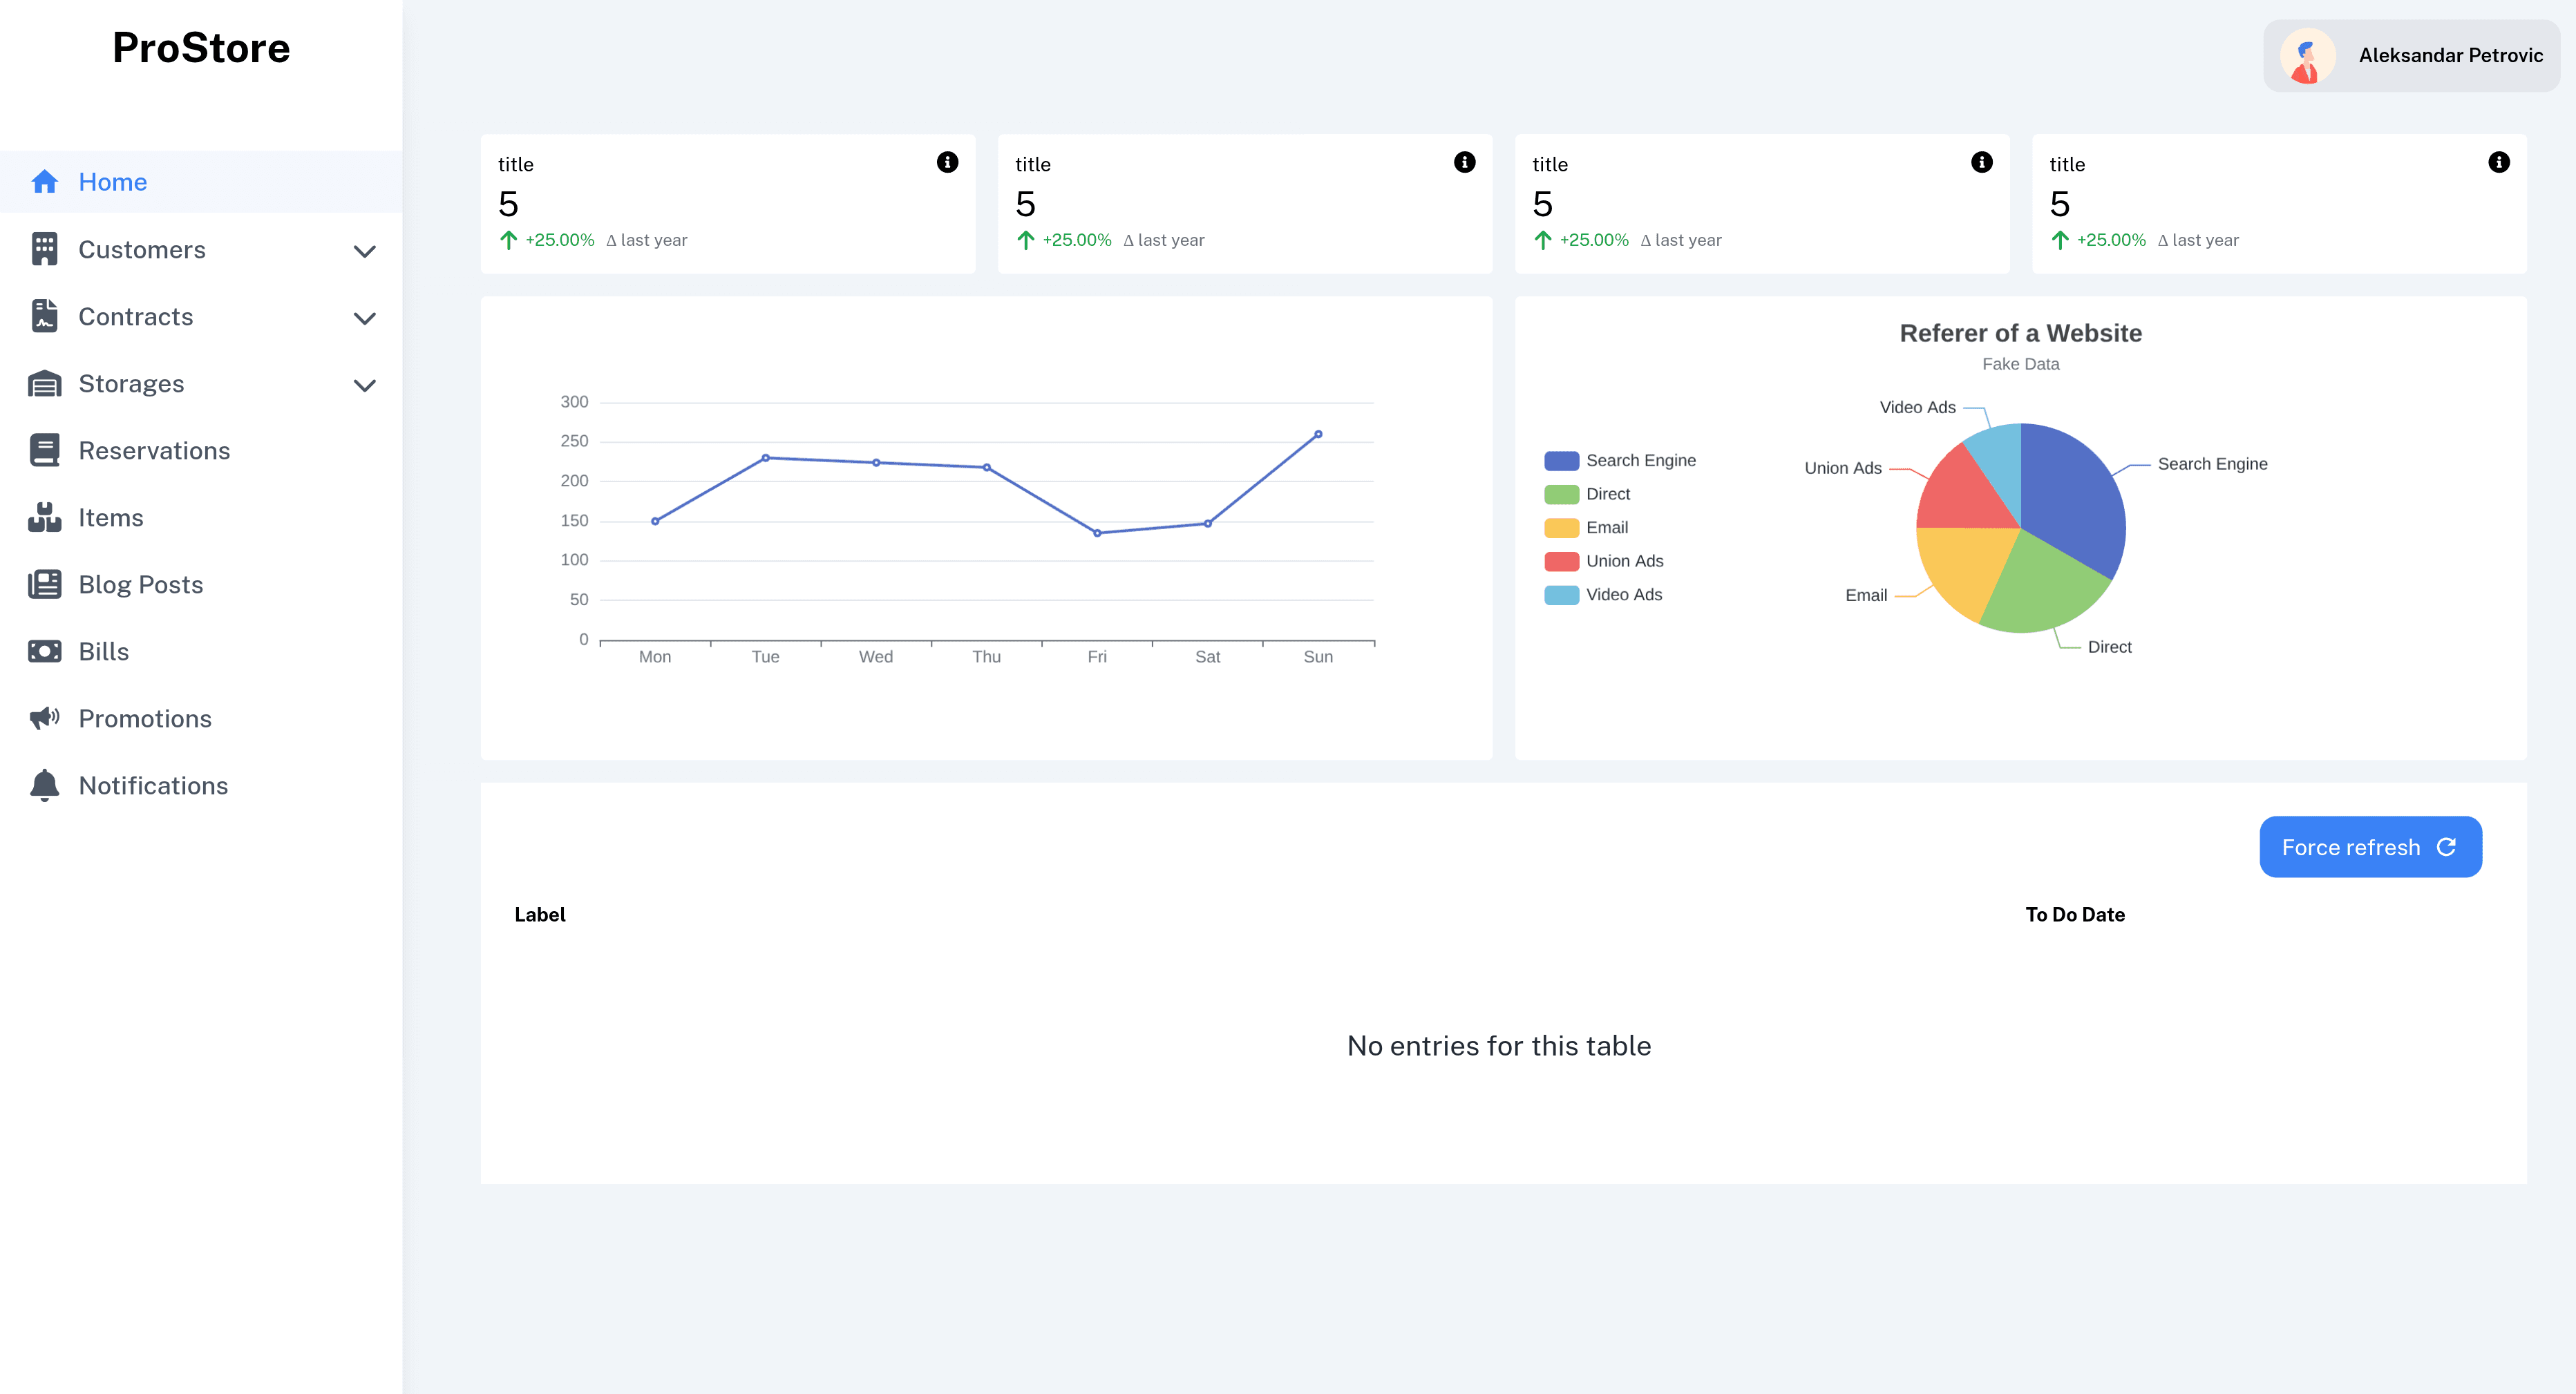Viewport: 2576px width, 1394px height.
Task: Toggle Email legend swatch
Action: tap(1561, 528)
